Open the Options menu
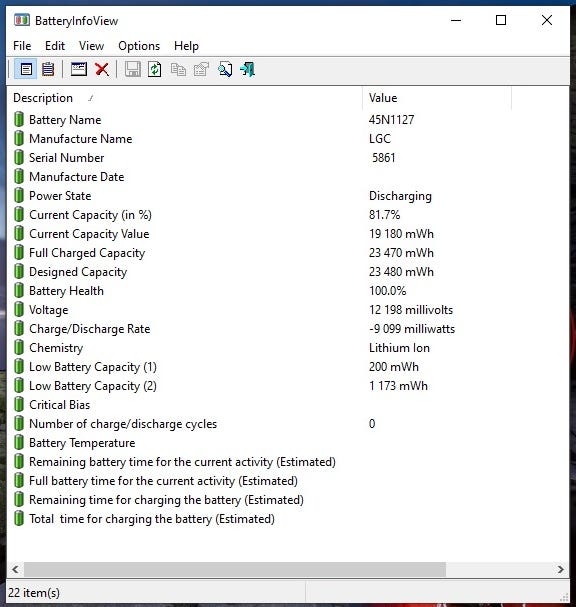The height and width of the screenshot is (607, 576). coord(139,46)
